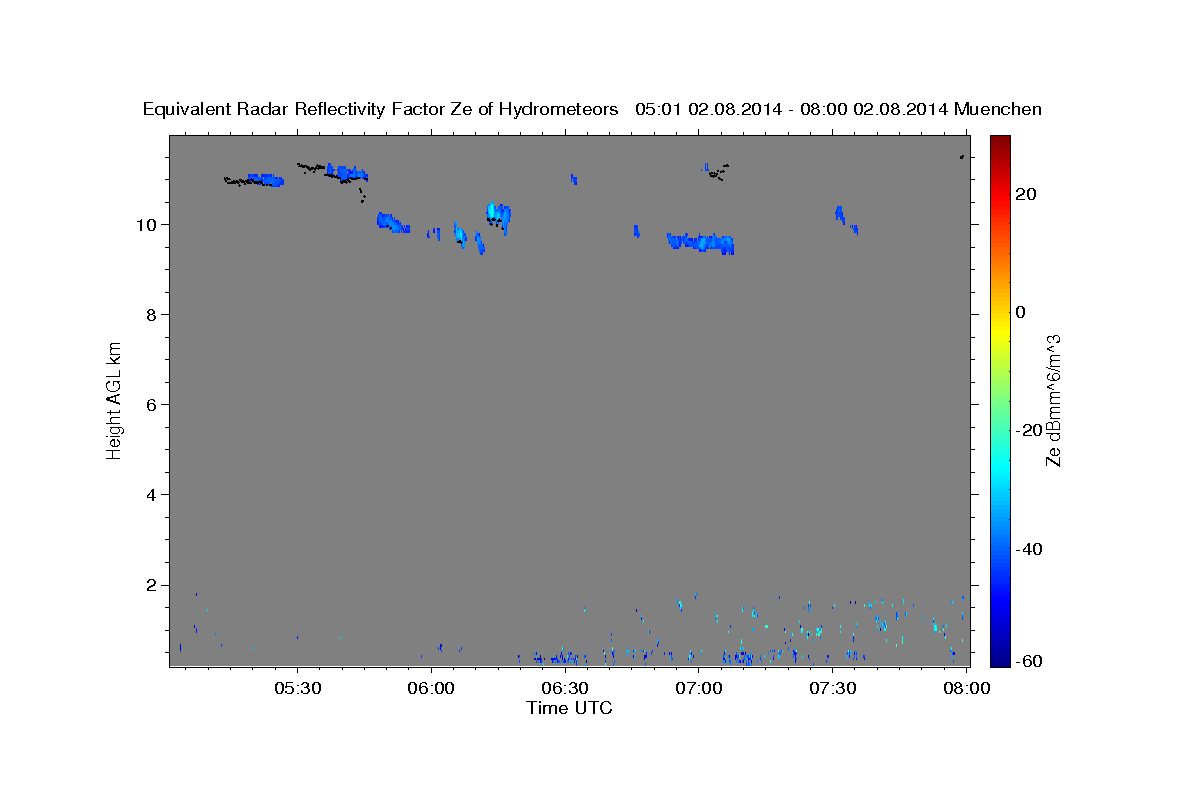Screen dimensions: 1200x800
Task: Click the colorbar value -40
Action: click(1029, 548)
